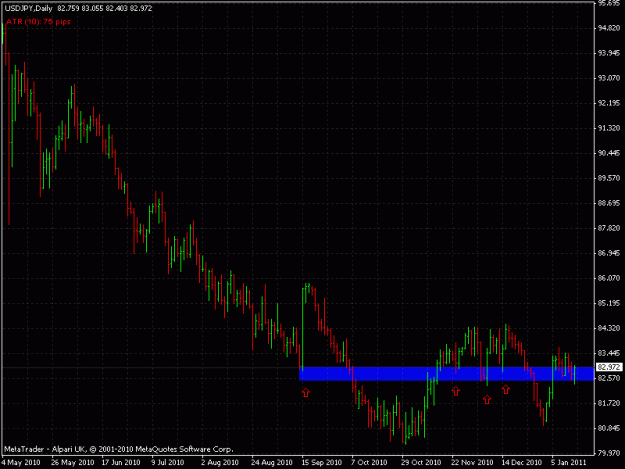
Task: Click the 94.820 price axis label
Action: pos(609,28)
